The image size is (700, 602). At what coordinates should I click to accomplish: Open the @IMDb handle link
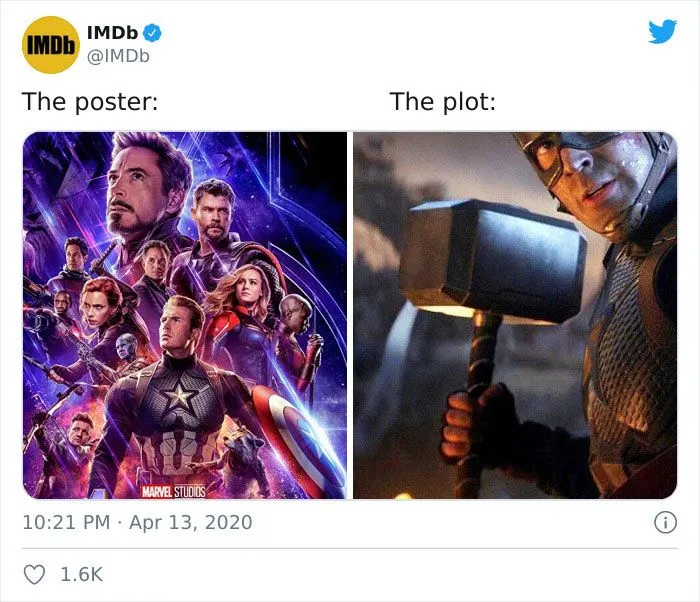click(118, 56)
